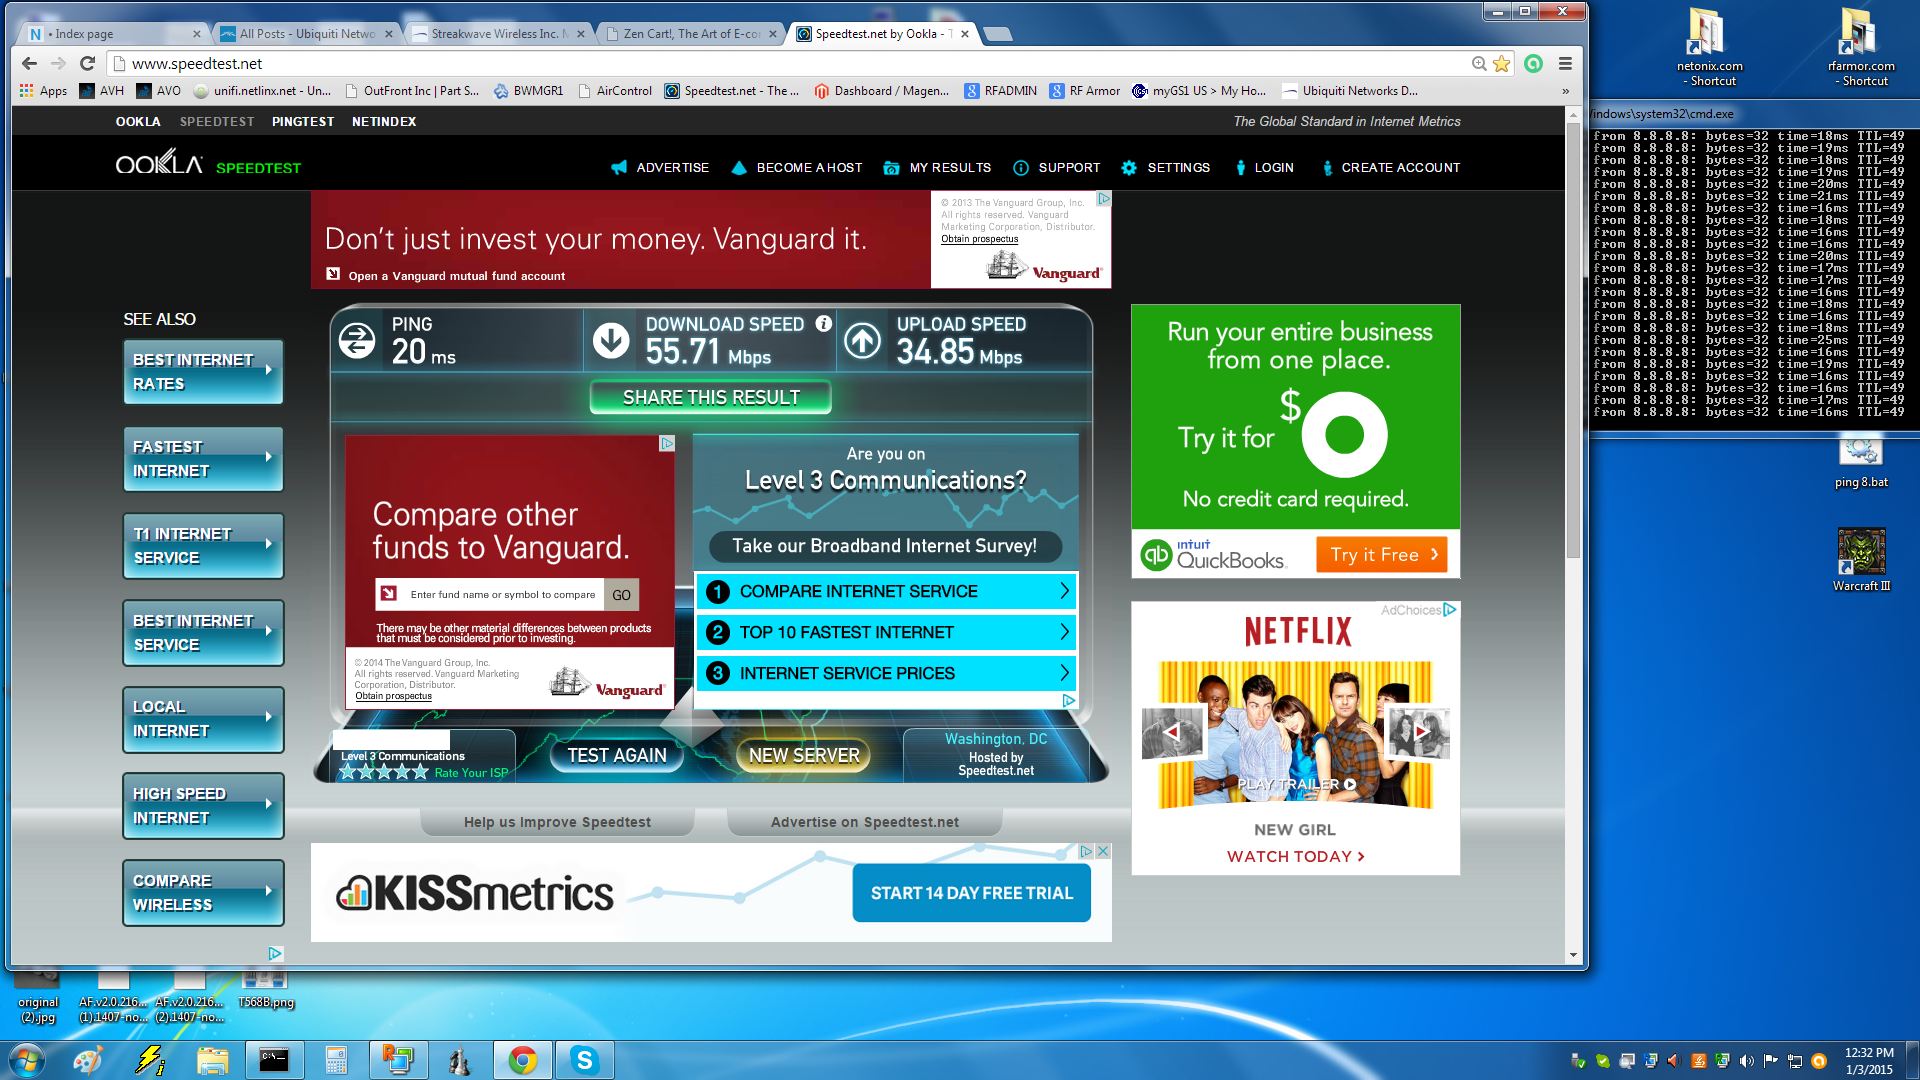Open Chrome from the taskbar
This screenshot has height=1080, width=1920.
pyautogui.click(x=522, y=1060)
